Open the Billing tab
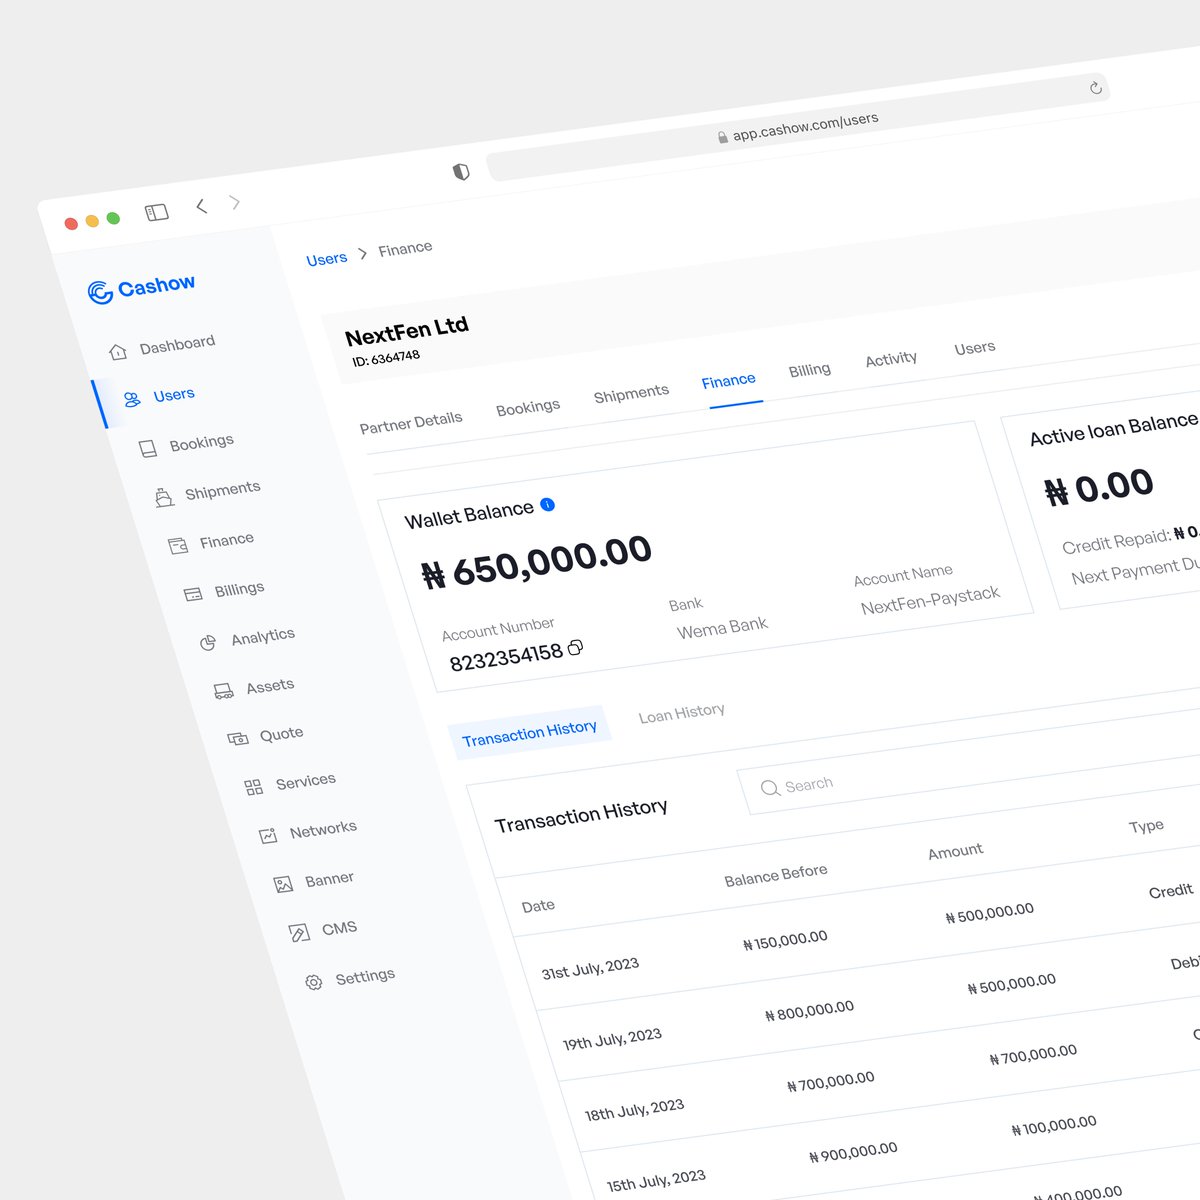Viewport: 1200px width, 1200px height. 810,370
